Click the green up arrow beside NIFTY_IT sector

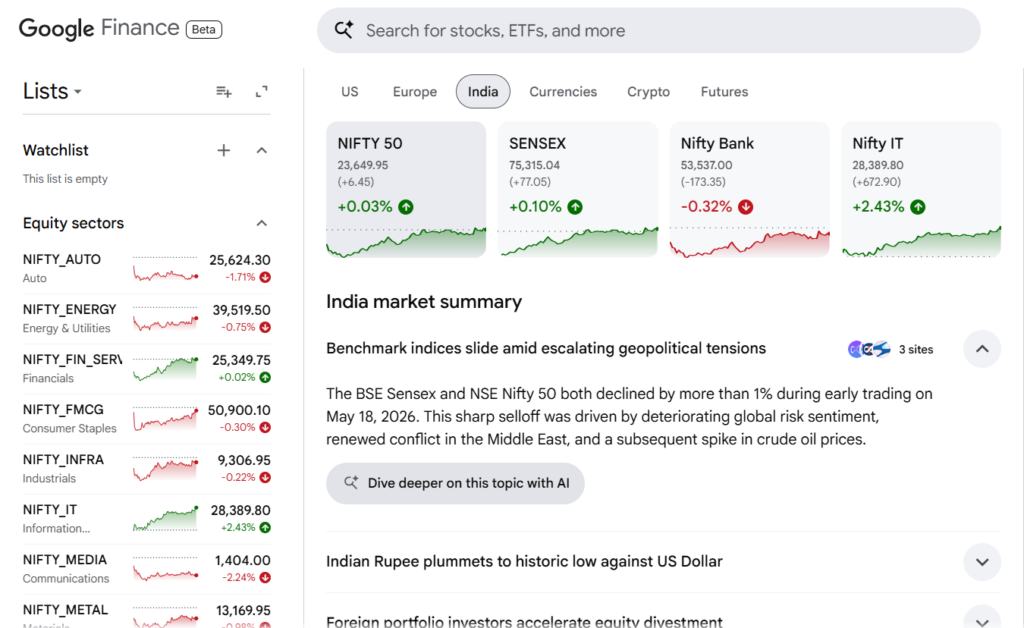pos(265,527)
